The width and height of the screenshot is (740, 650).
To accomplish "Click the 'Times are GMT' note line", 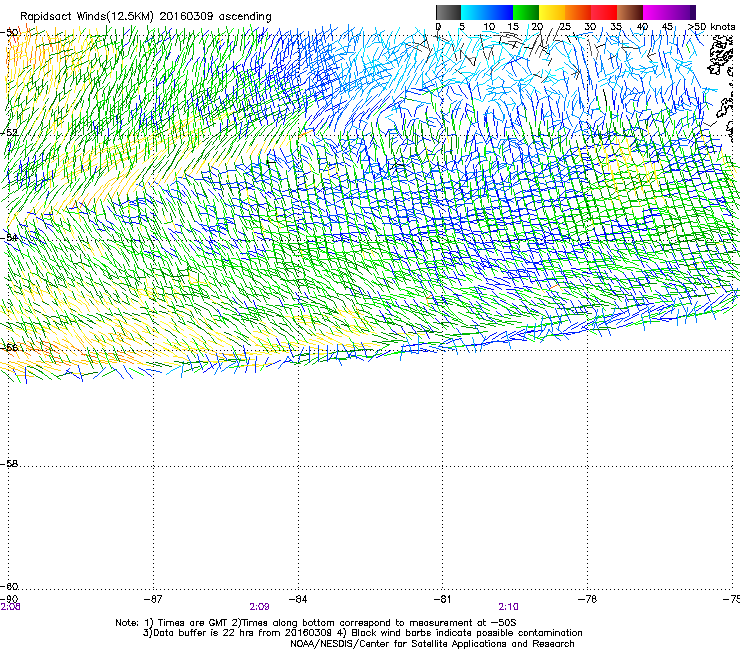I will (x=315, y=623).
